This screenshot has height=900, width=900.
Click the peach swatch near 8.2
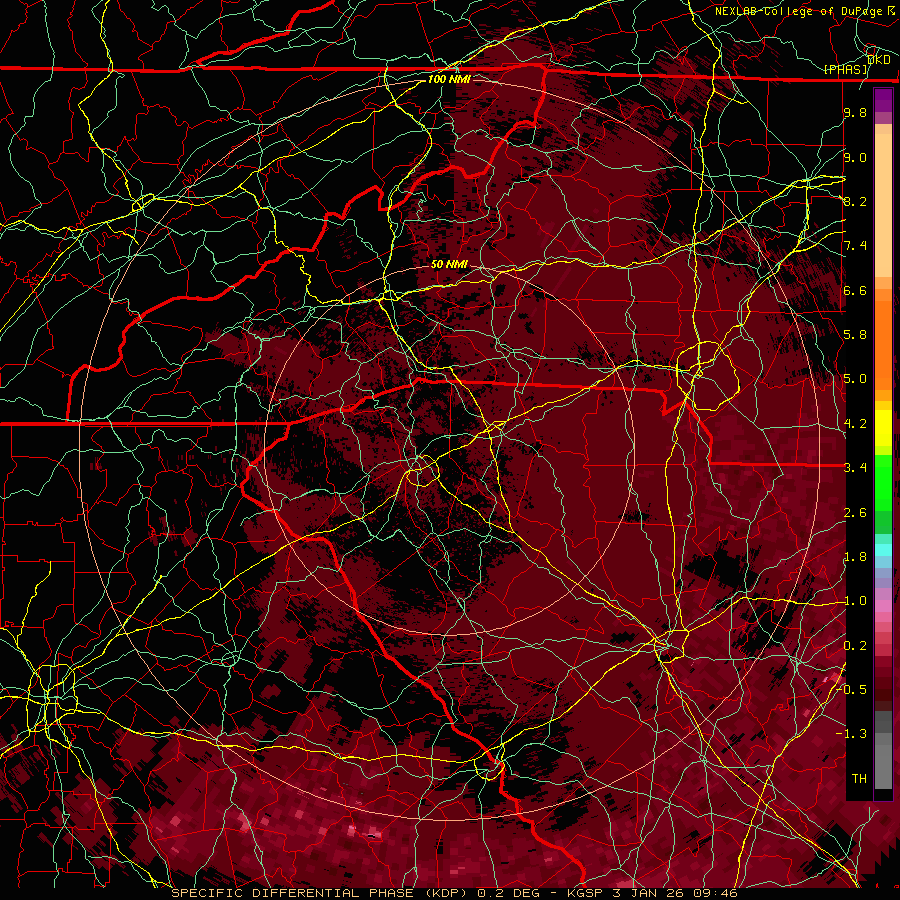click(x=883, y=205)
